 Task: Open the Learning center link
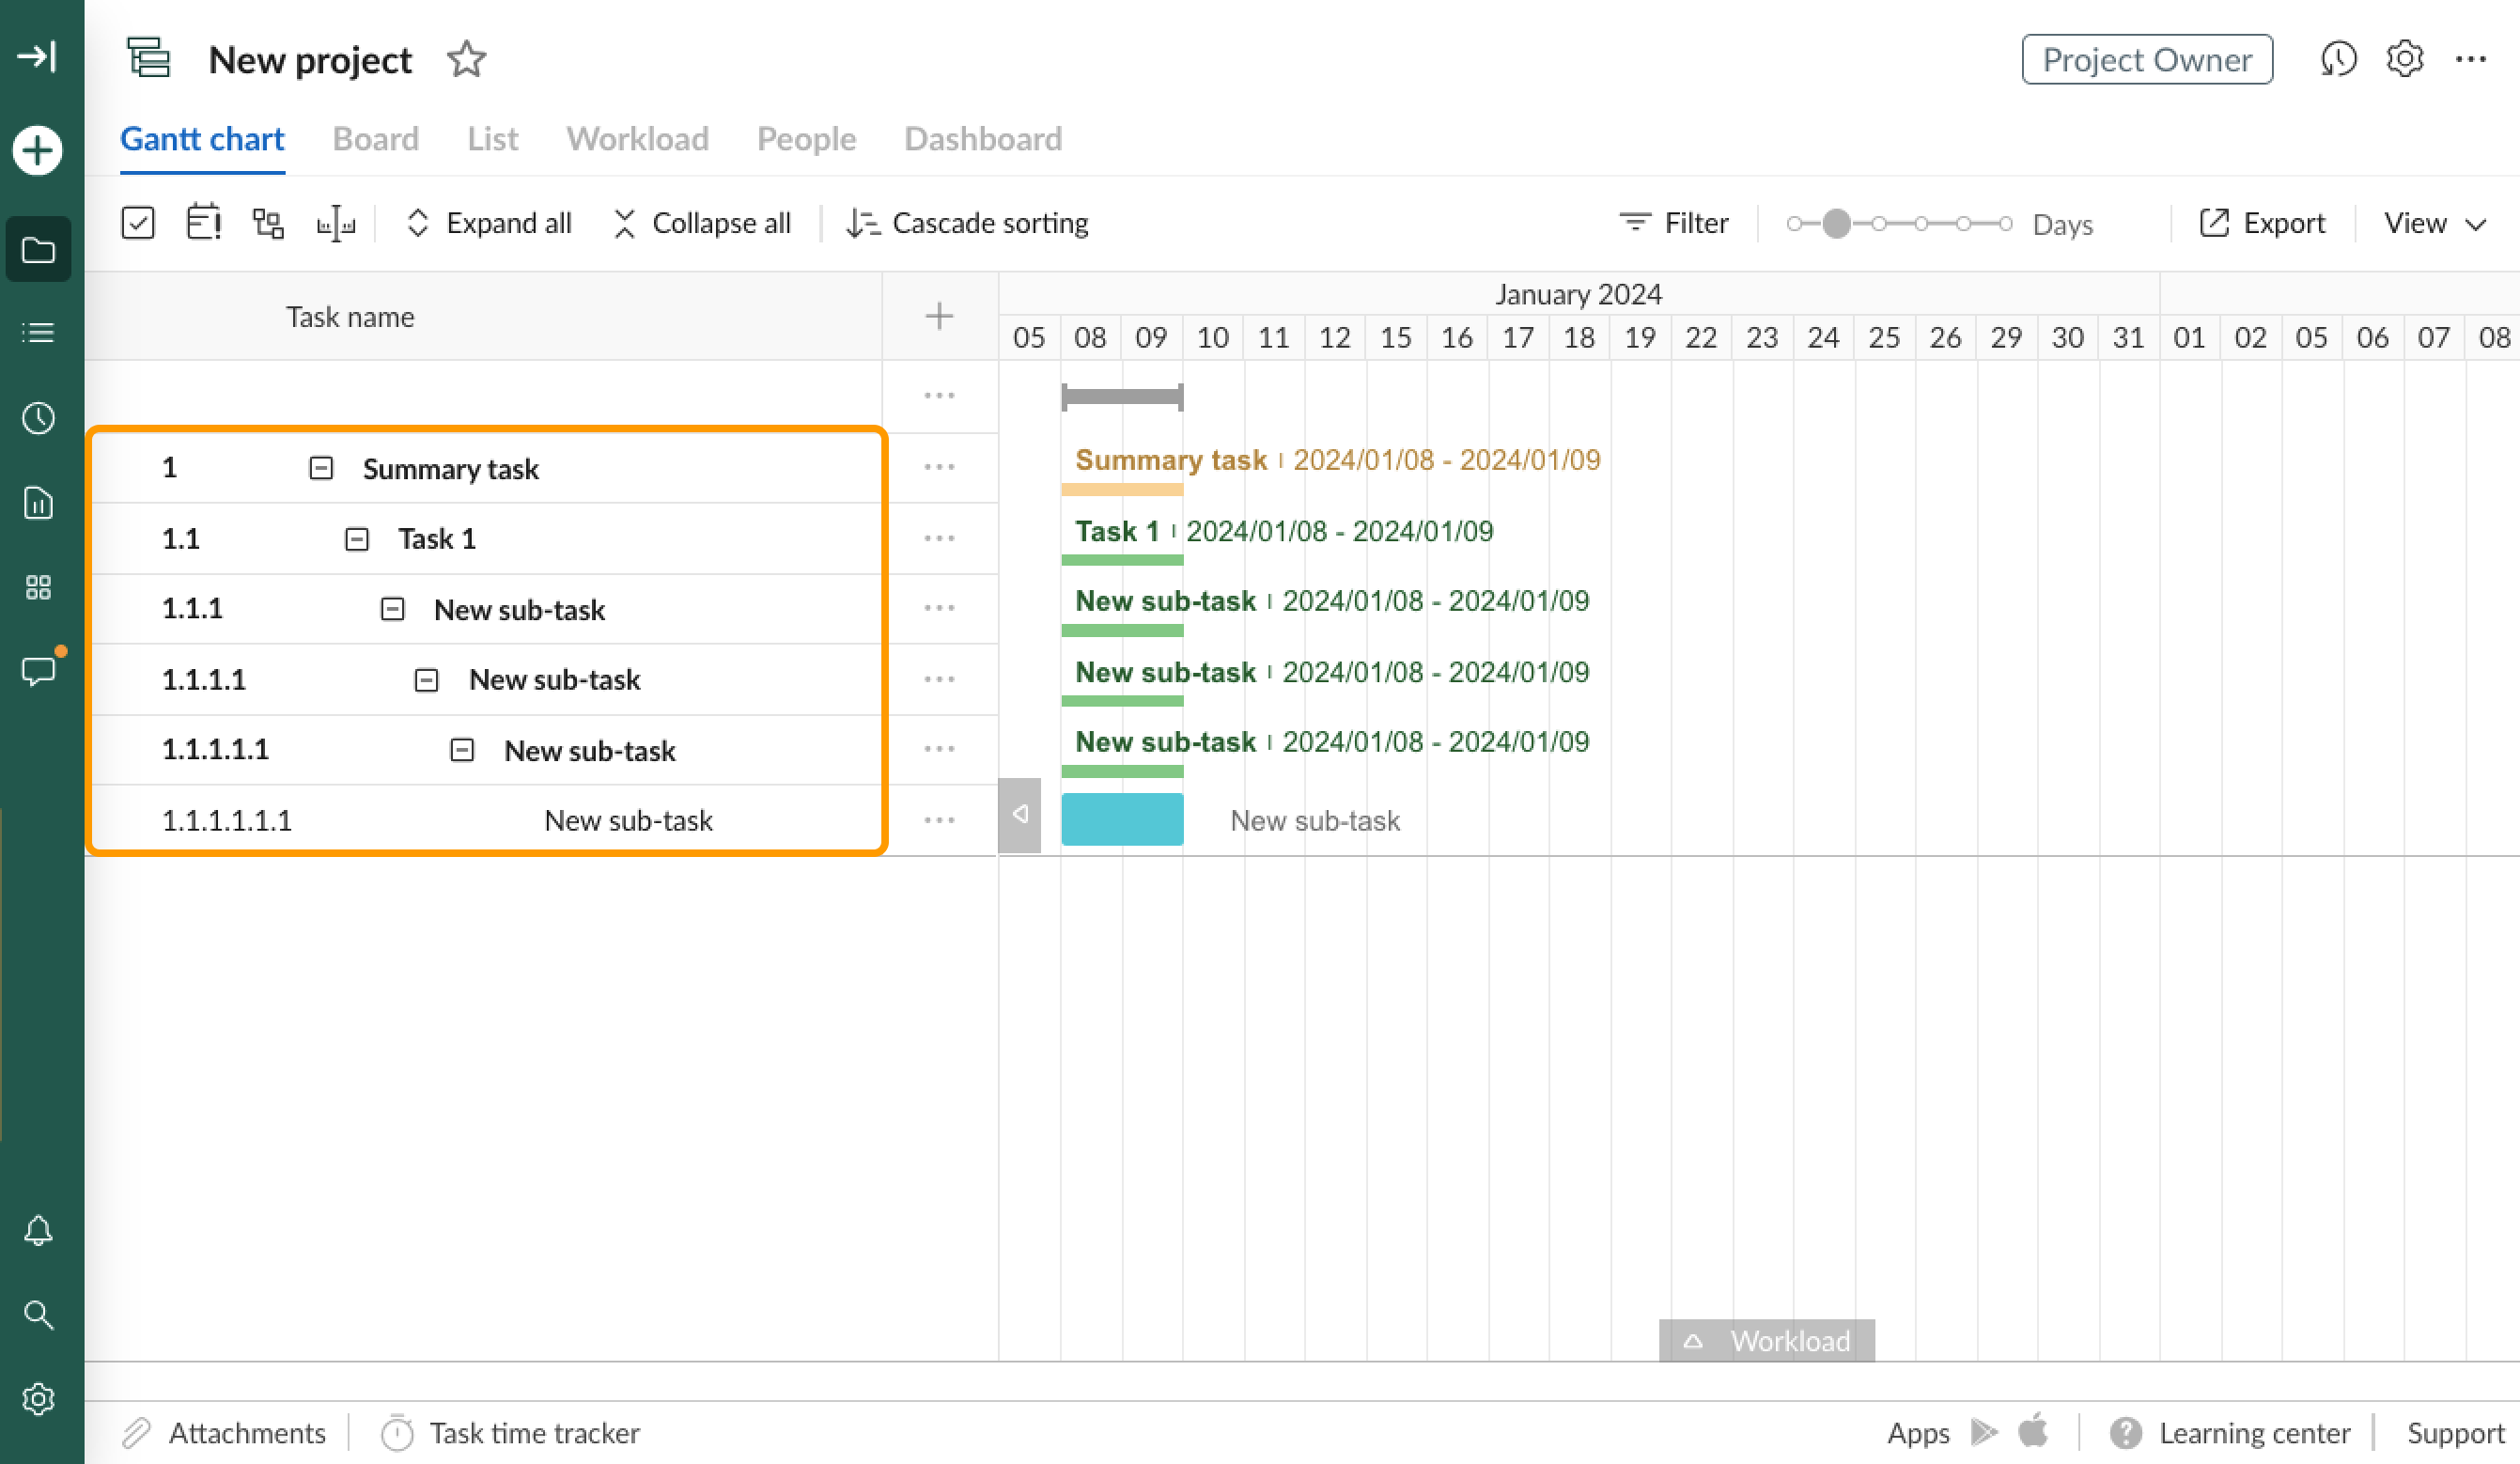coord(2255,1433)
